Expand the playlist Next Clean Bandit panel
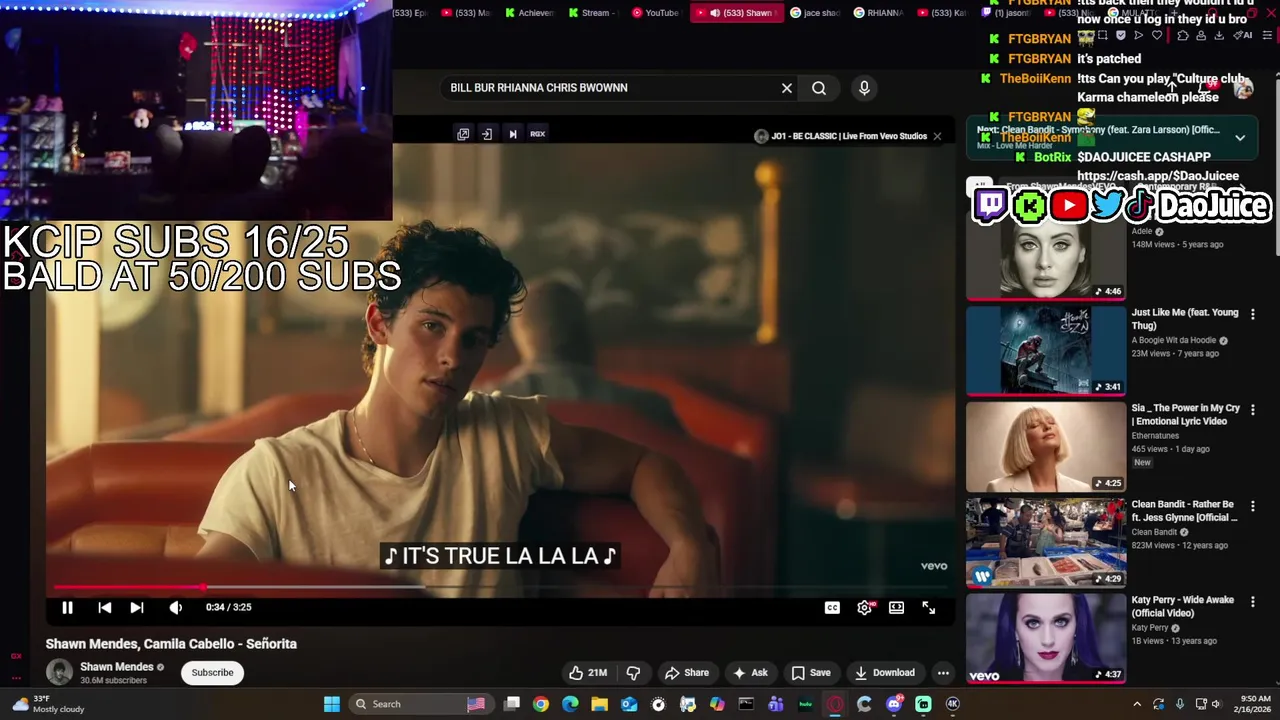The height and width of the screenshot is (720, 1280). point(1240,138)
